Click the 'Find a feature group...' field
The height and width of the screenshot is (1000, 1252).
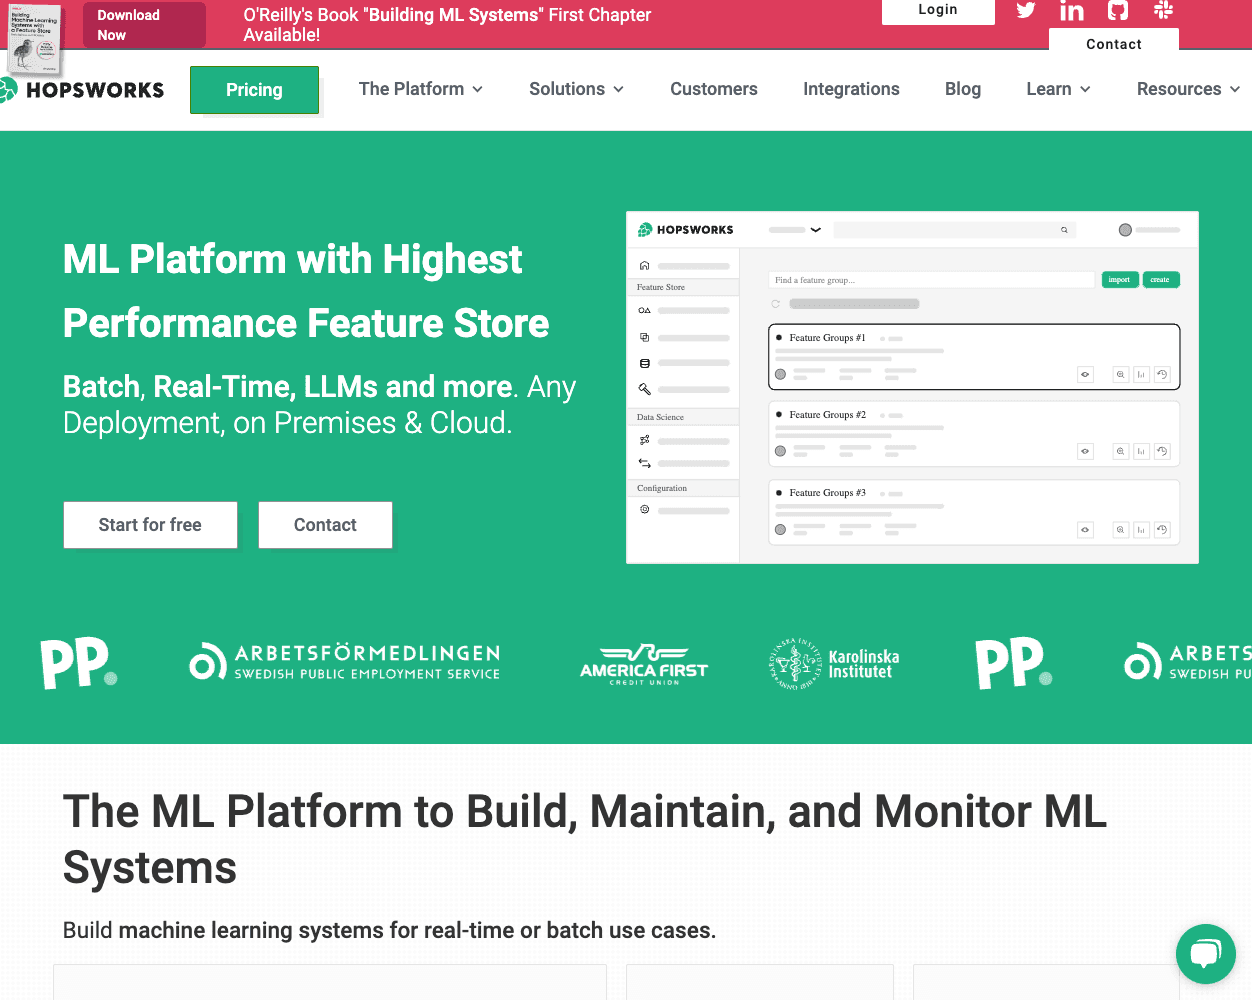[932, 280]
